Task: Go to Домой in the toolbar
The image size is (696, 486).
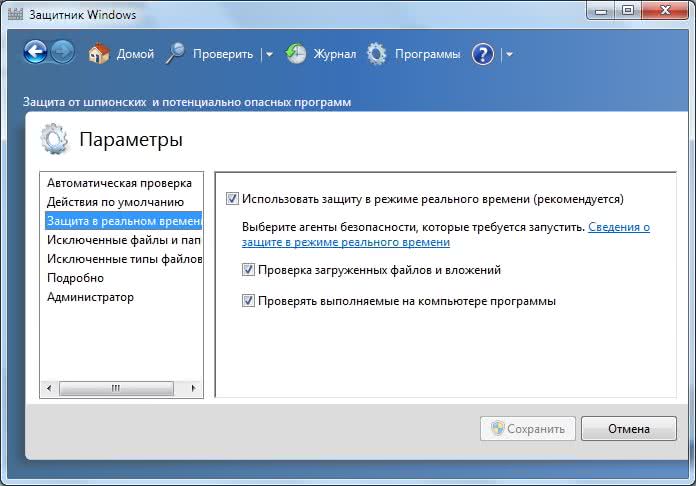Action: pyautogui.click(x=135, y=54)
